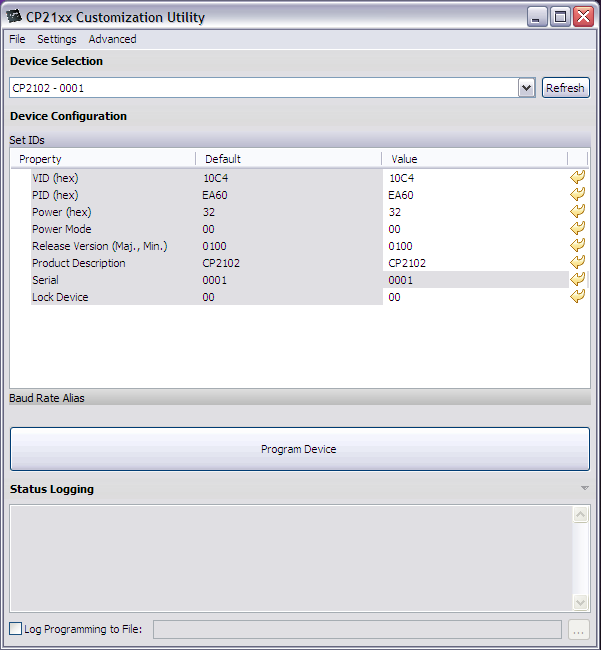This screenshot has height=650, width=601.
Task: Enable Log Programming to File checkbox
Action: tap(15, 628)
